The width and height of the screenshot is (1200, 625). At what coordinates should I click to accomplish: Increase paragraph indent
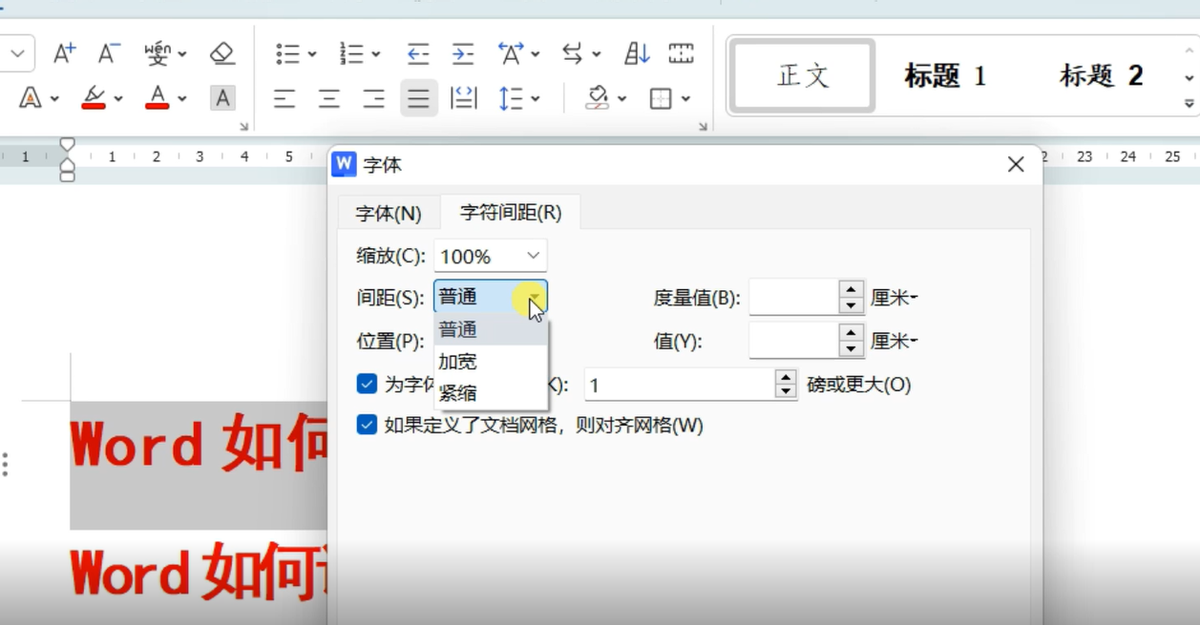coord(462,54)
